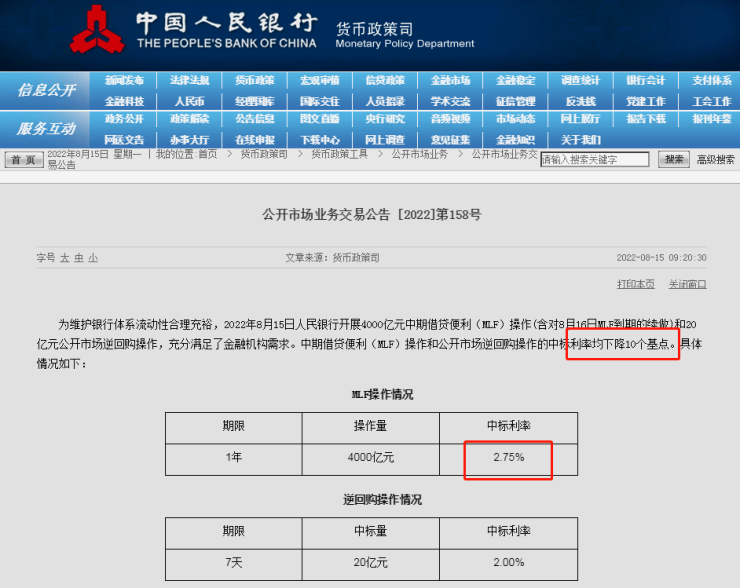Open 意见征集 link
The width and height of the screenshot is (740, 588).
[x=450, y=140]
